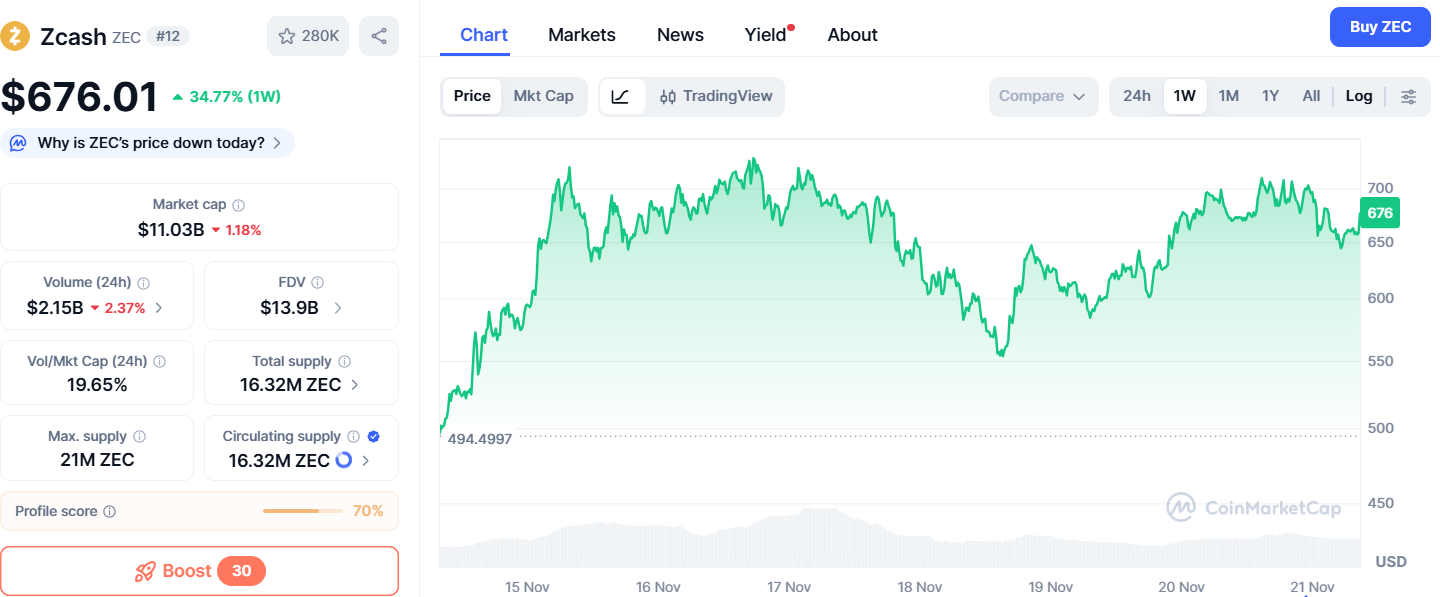Open chart settings sliders icon
Screen dimensions: 1440x597
[x=1408, y=96]
